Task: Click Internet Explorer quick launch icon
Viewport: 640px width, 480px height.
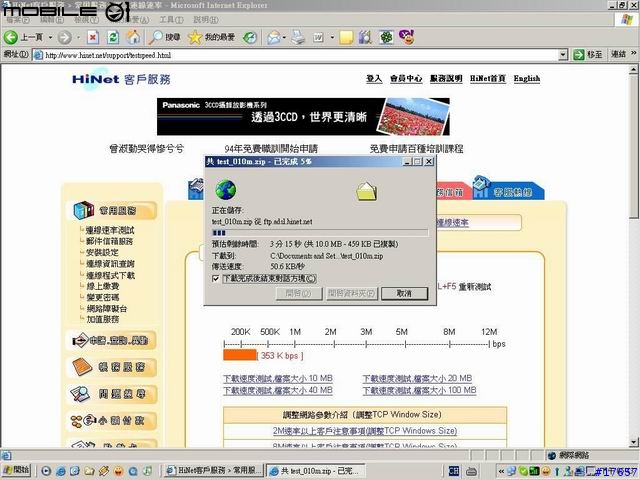Action: click(60, 471)
